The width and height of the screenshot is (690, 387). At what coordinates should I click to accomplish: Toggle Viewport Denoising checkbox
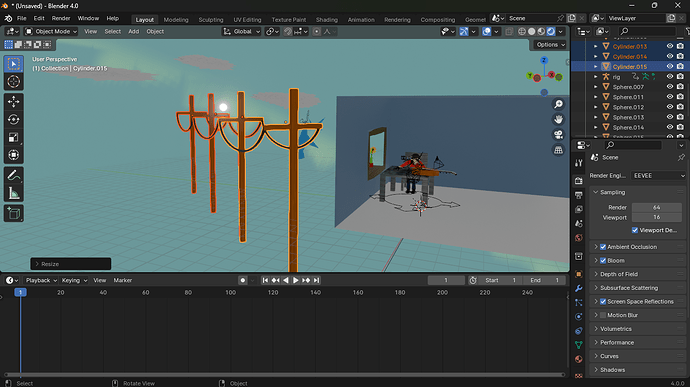click(x=635, y=230)
